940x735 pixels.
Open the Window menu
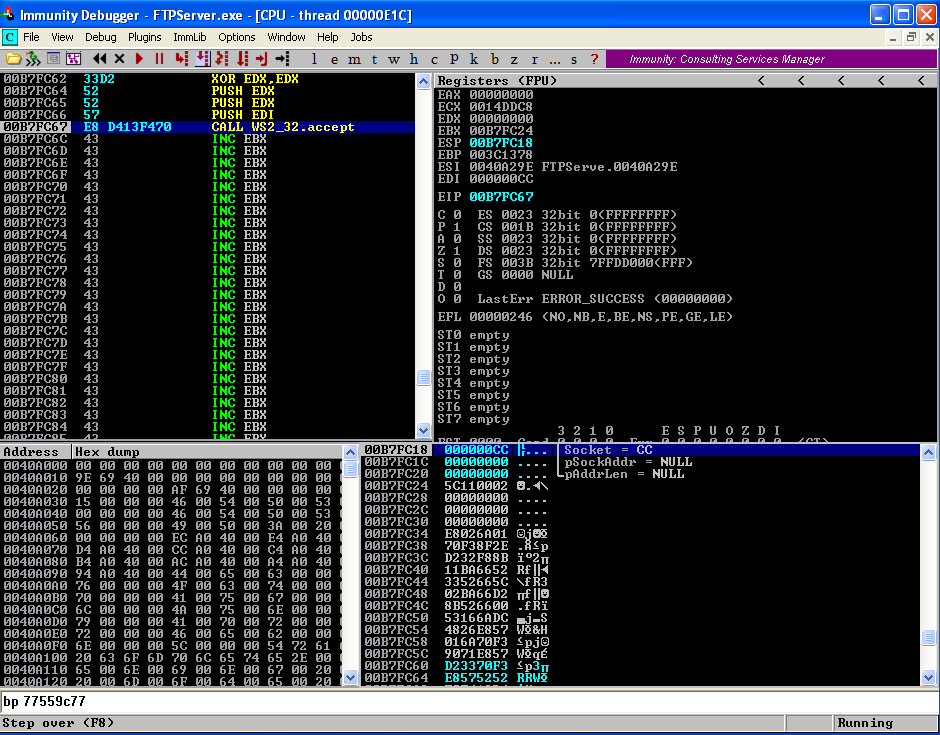(286, 37)
